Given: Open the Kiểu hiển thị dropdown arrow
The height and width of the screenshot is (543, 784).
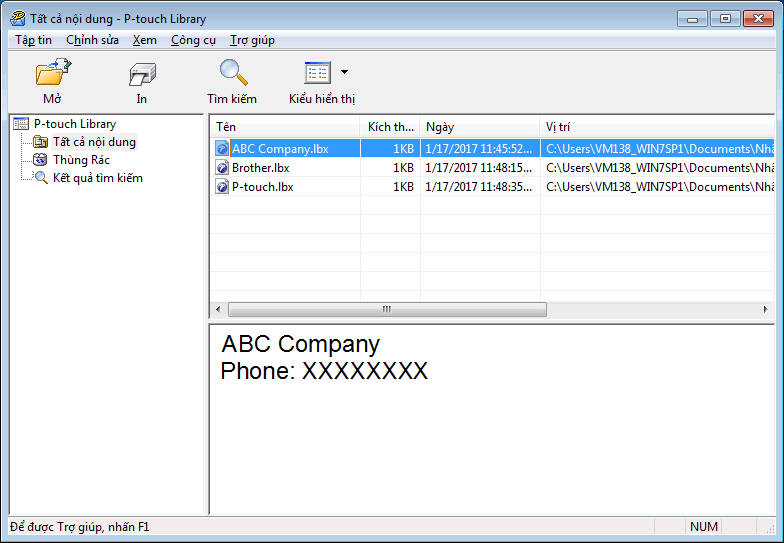Looking at the screenshot, I should tap(345, 72).
